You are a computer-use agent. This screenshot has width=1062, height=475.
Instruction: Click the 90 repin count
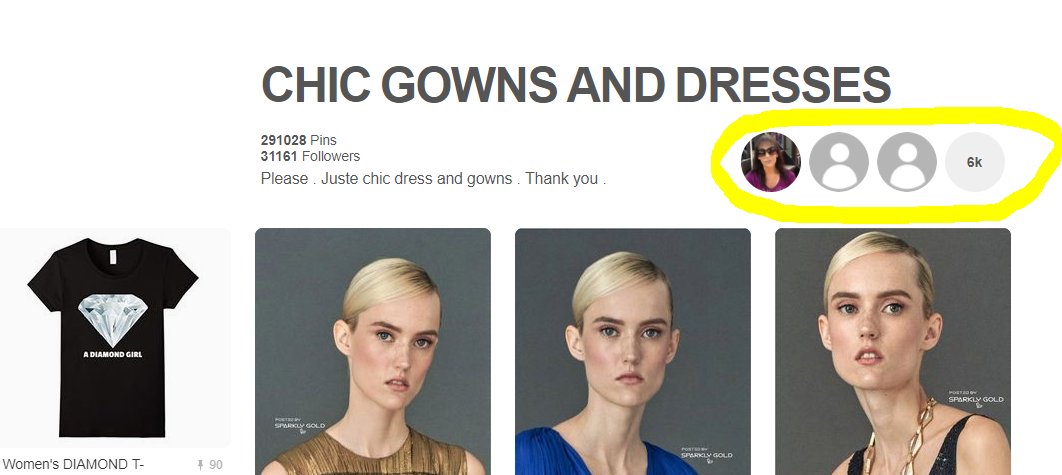[216, 465]
